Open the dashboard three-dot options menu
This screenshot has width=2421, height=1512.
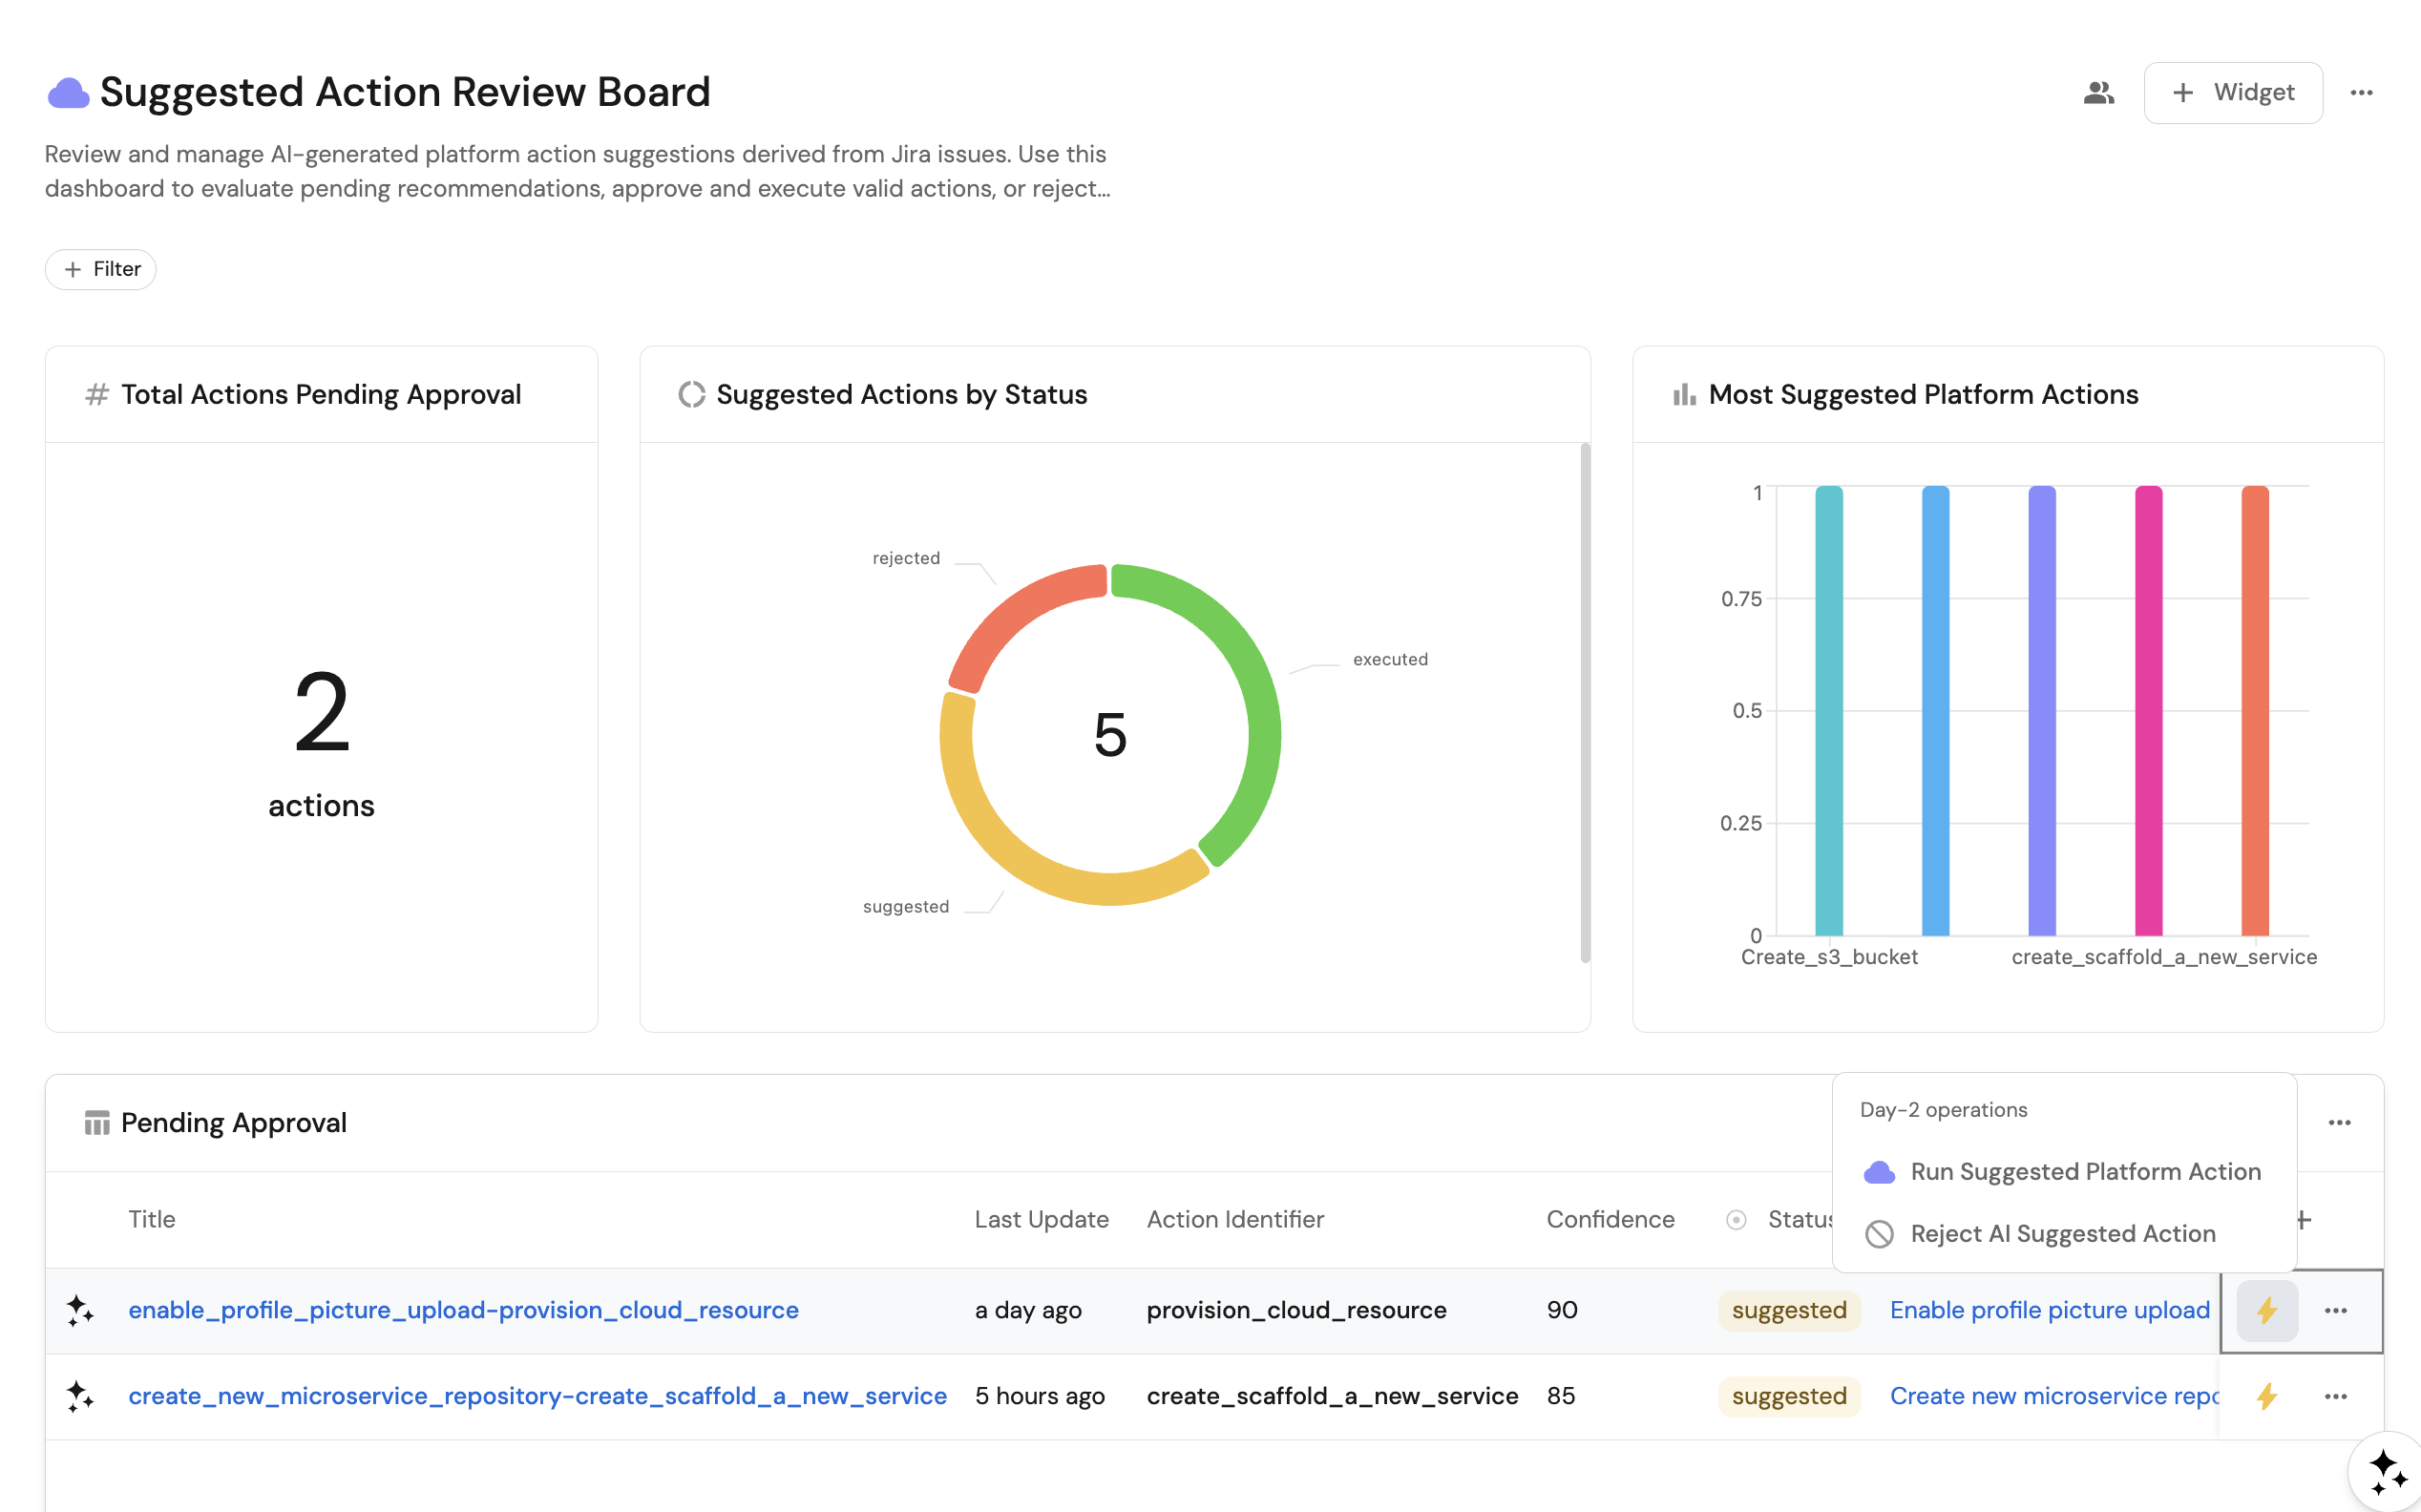(2361, 93)
